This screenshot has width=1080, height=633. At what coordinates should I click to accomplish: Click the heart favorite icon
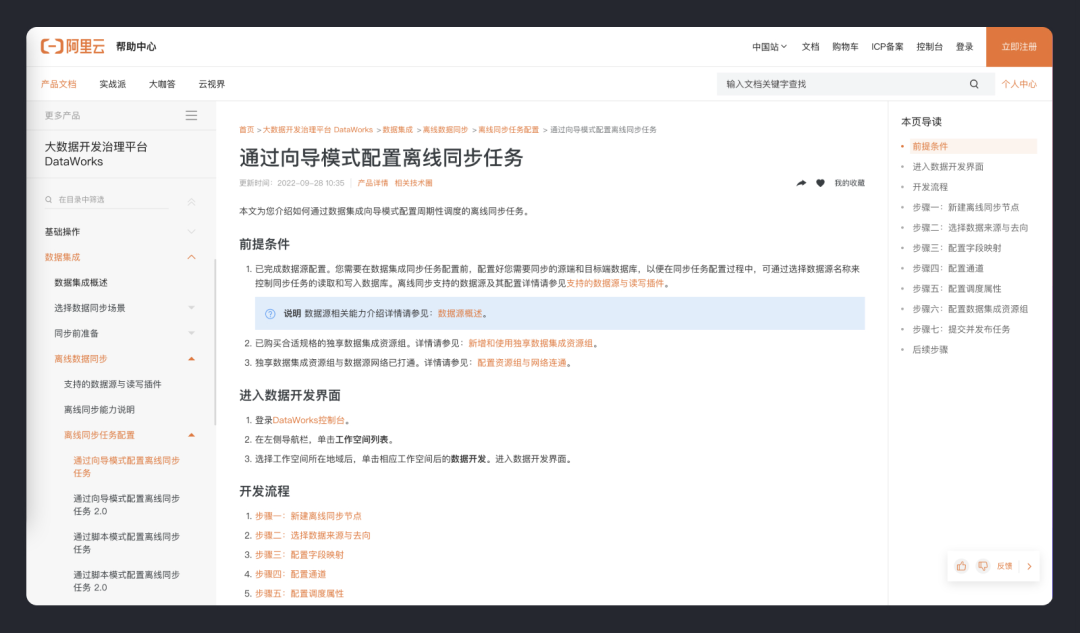coord(820,183)
